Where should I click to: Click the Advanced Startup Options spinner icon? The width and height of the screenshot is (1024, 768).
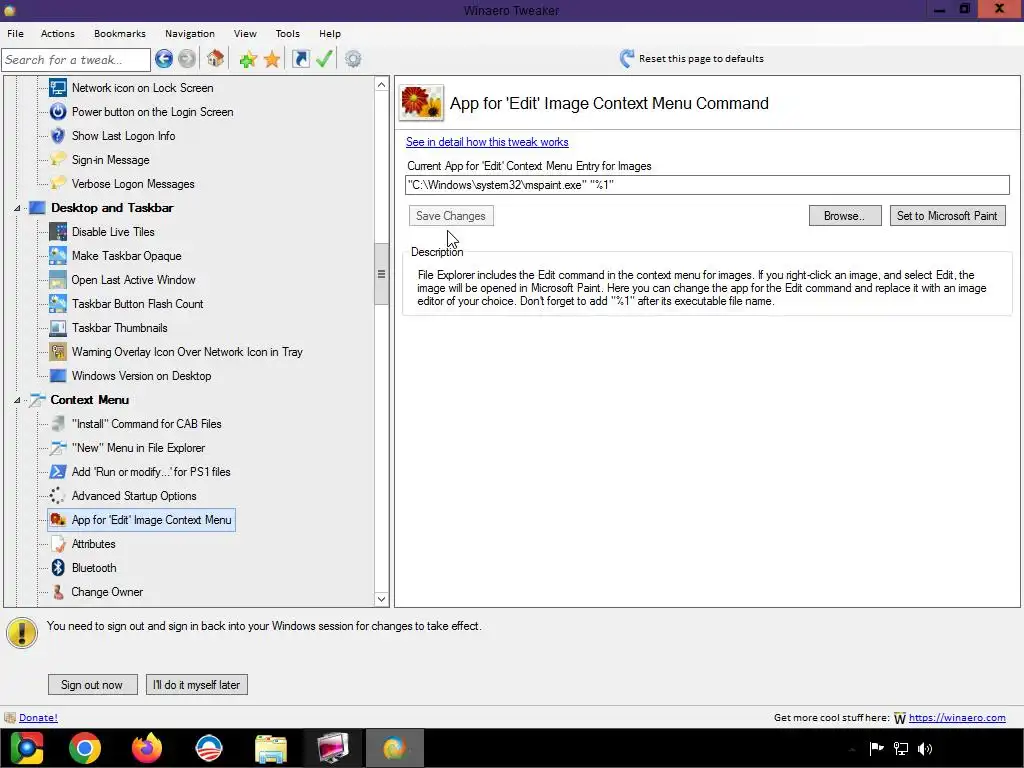[58, 496]
